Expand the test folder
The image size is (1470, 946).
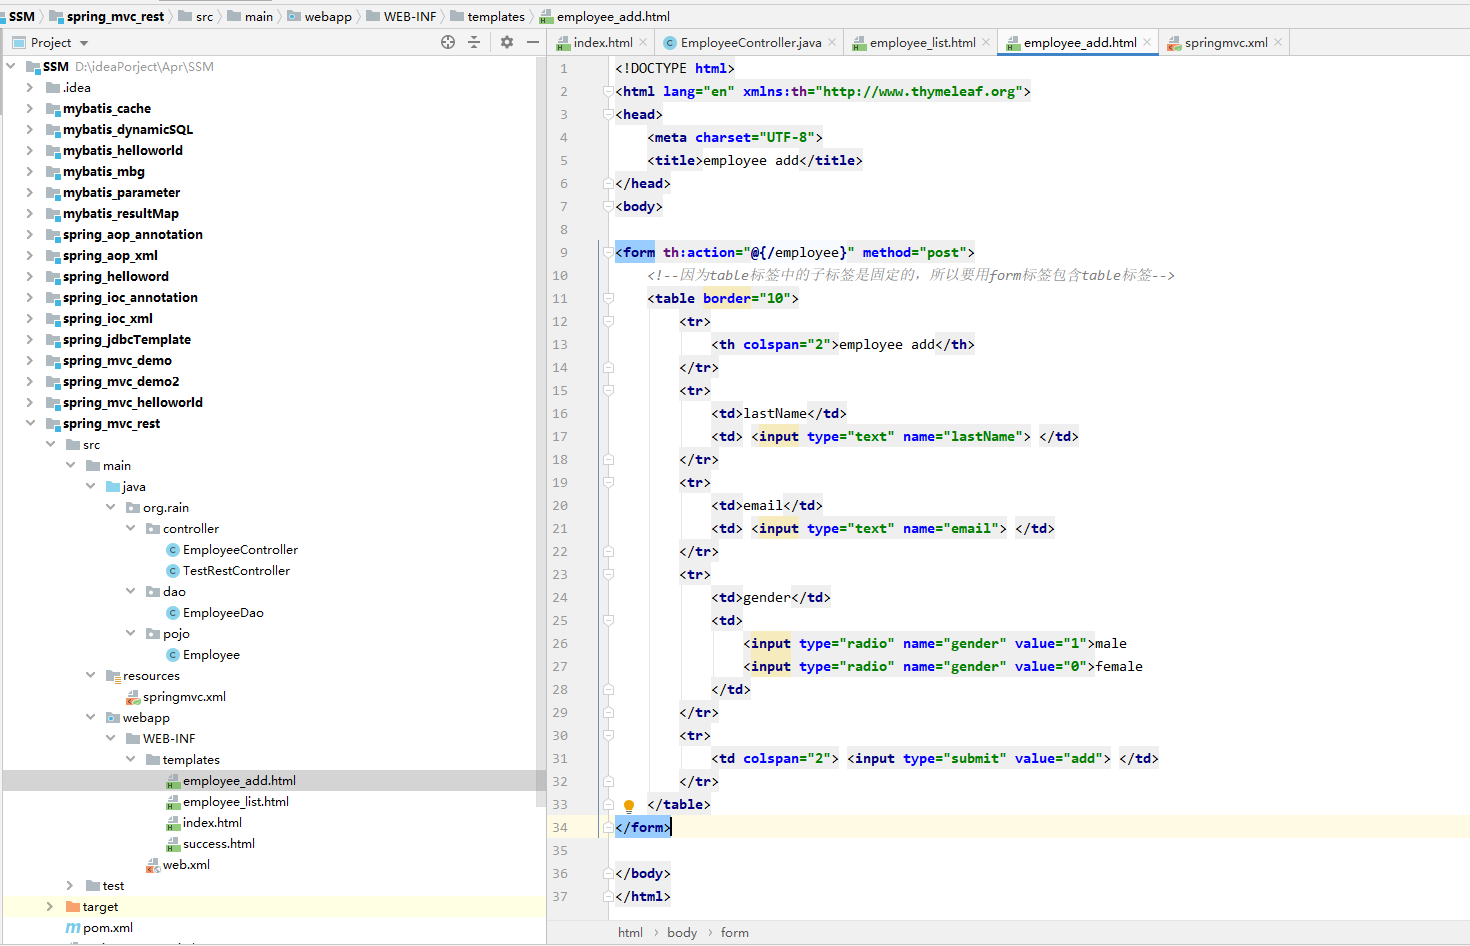pyautogui.click(x=70, y=885)
